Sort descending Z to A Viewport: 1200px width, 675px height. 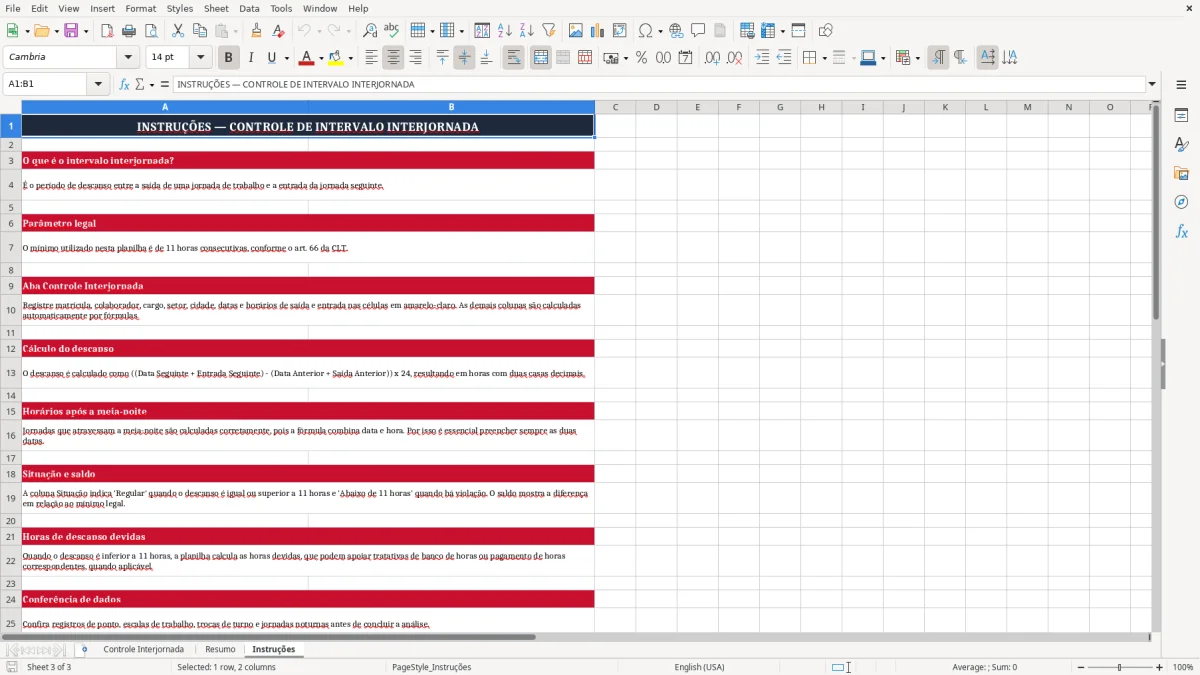(x=526, y=31)
